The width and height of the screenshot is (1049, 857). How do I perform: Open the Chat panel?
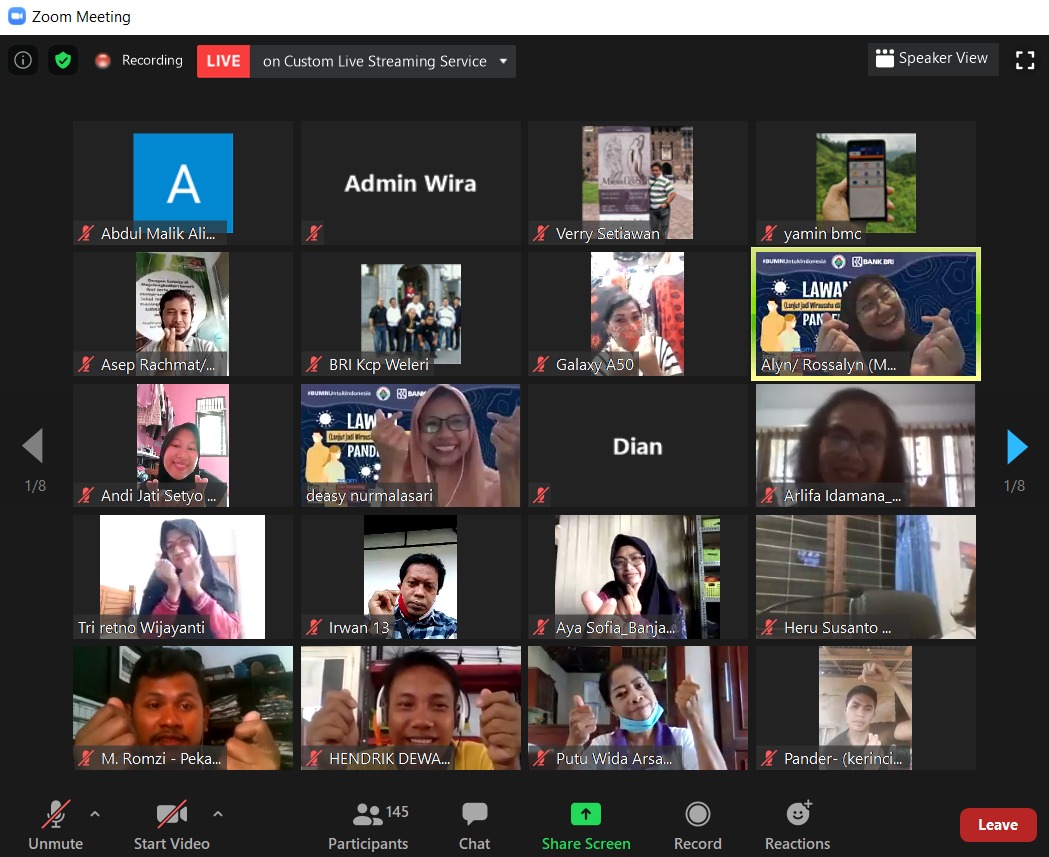474,826
